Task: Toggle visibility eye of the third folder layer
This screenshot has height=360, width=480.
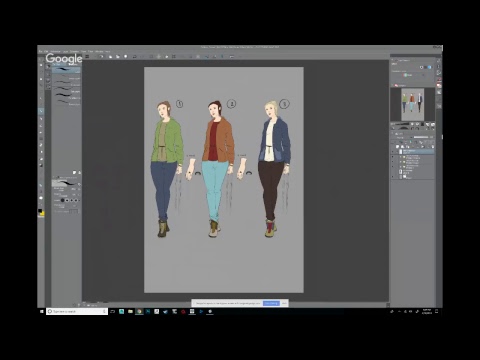Action: (393, 166)
